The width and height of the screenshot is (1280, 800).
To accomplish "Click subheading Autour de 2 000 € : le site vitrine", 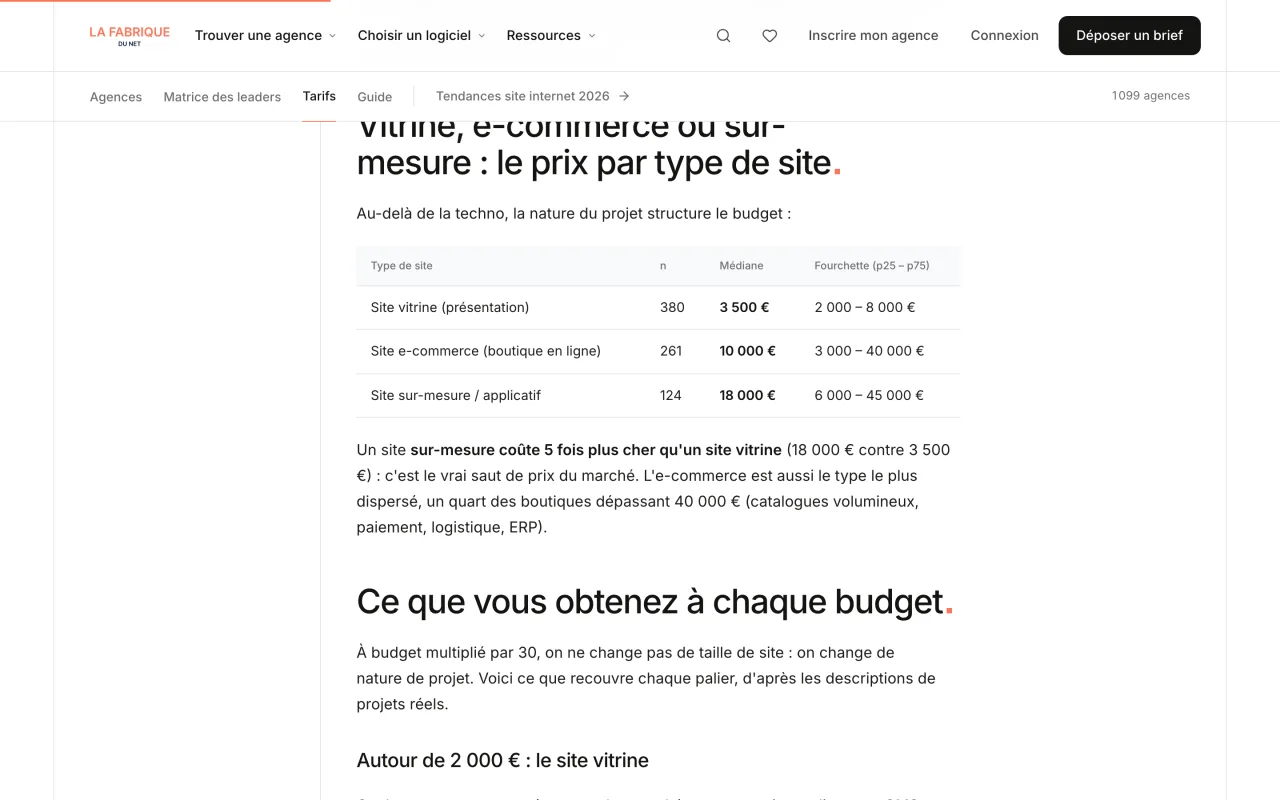I will (503, 760).
